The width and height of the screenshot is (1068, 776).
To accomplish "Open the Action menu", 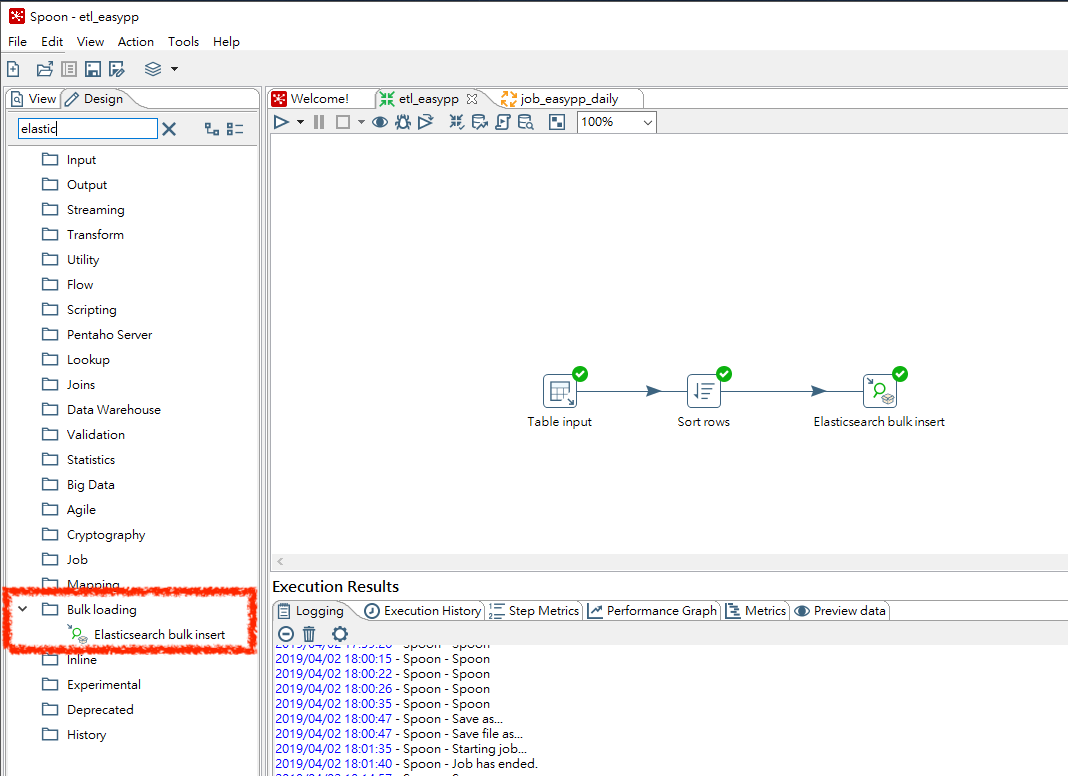I will [x=136, y=42].
